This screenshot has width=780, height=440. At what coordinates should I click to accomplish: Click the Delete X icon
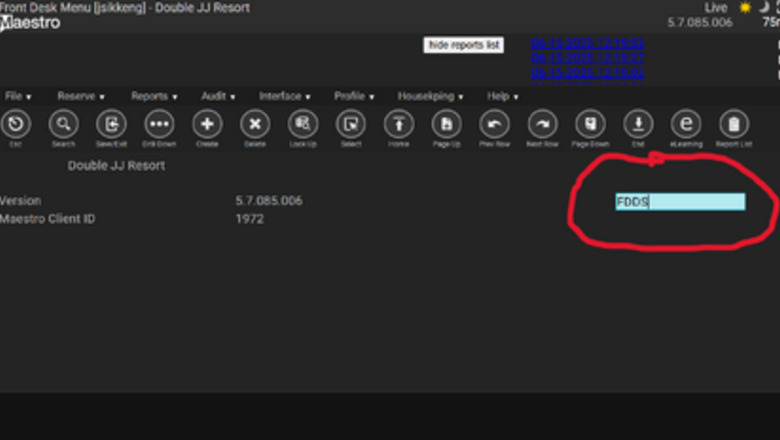point(255,124)
